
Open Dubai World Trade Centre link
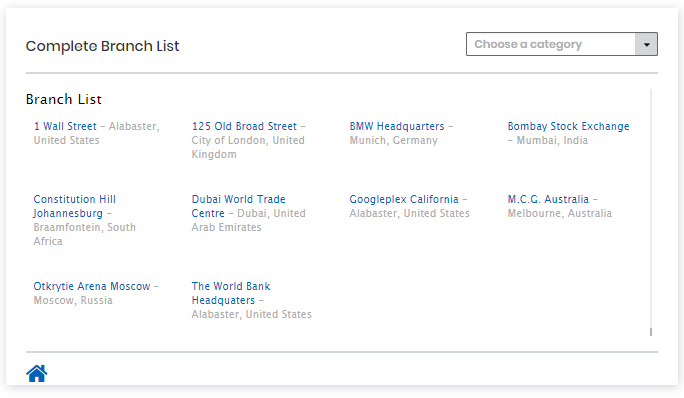coord(238,206)
